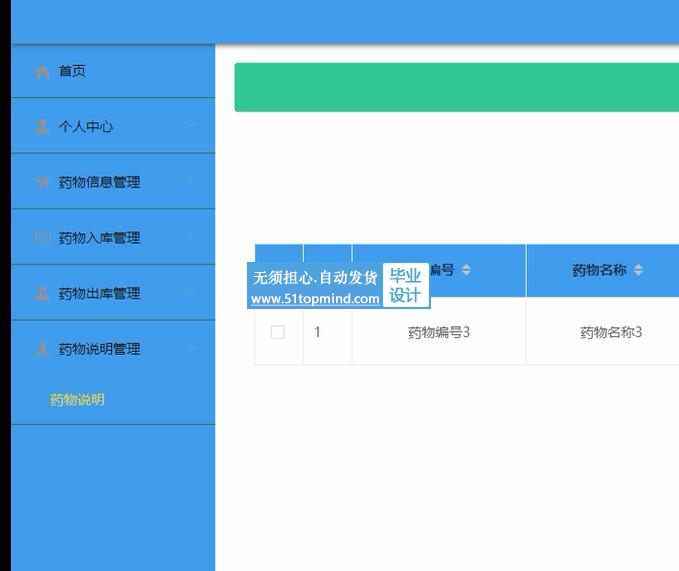Open the 药物信息管理 menu item
Image resolution: width=679 pixels, height=571 pixels.
click(113, 181)
